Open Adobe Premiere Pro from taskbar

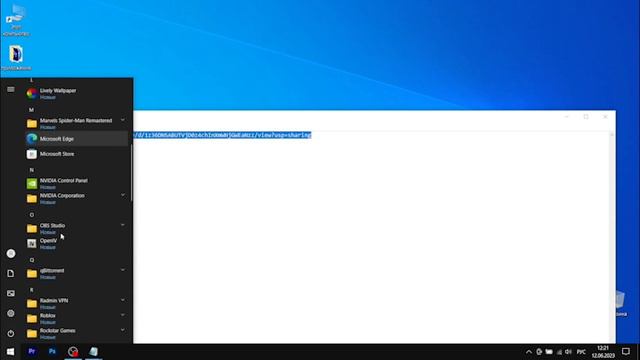pyautogui.click(x=31, y=351)
